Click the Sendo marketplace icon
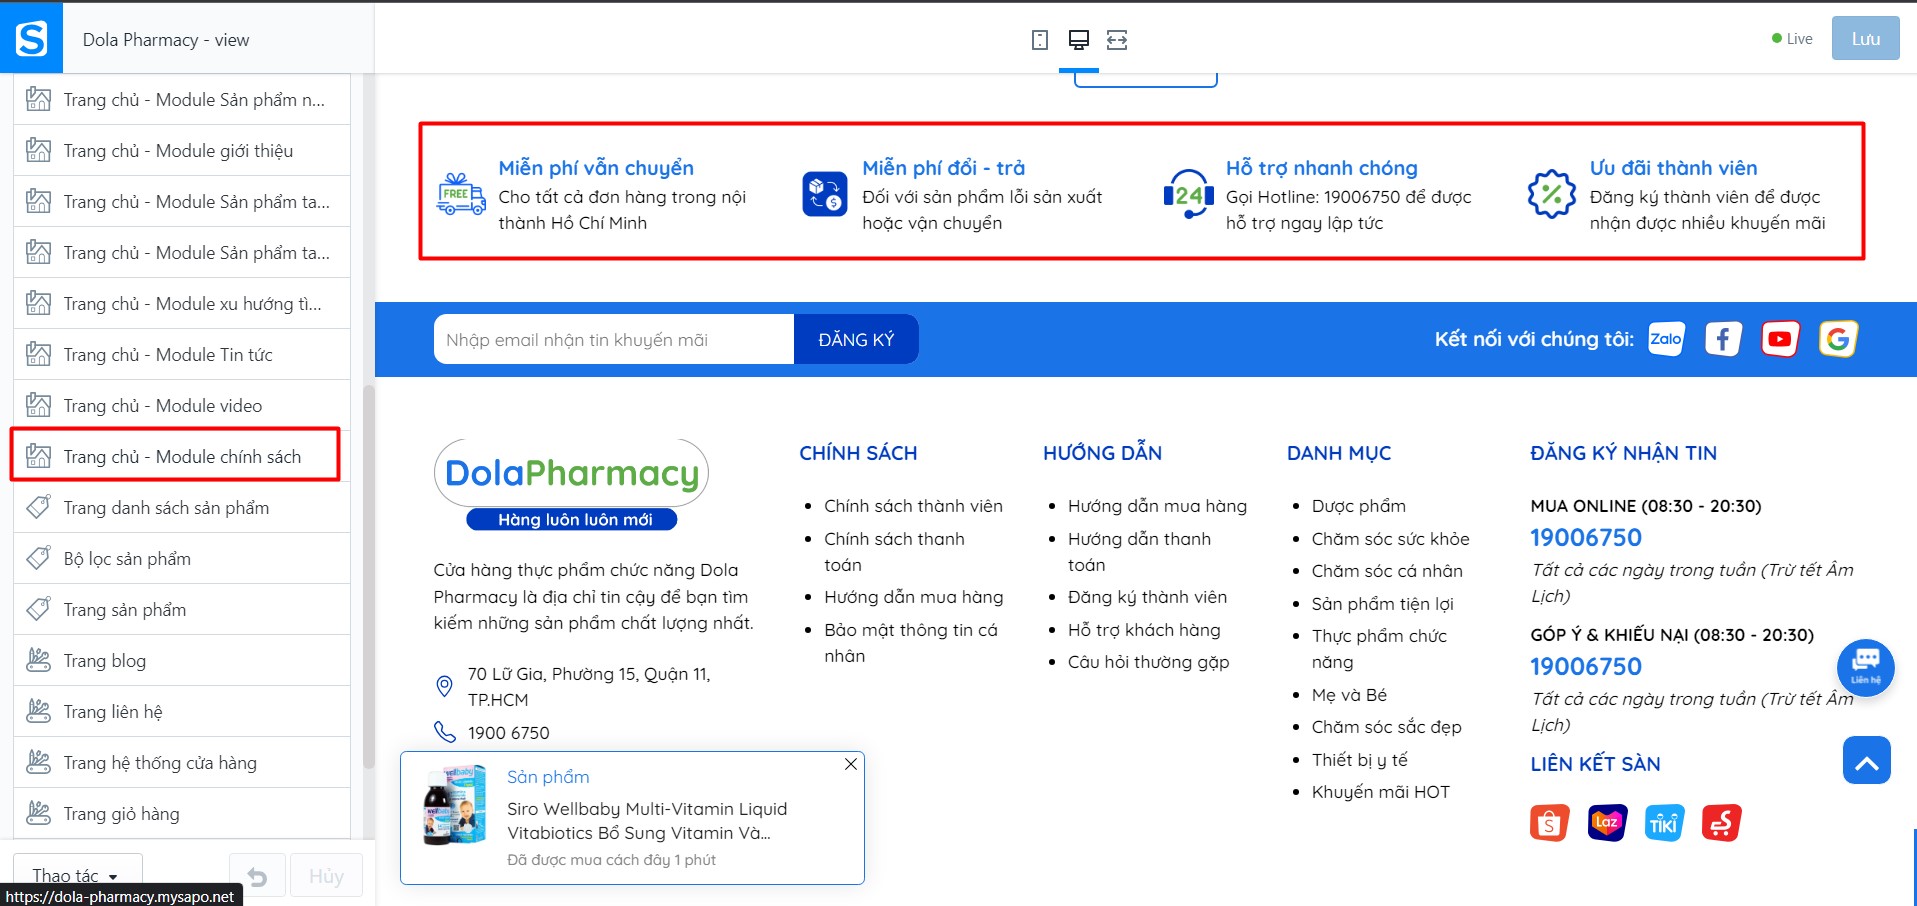 (x=1722, y=823)
